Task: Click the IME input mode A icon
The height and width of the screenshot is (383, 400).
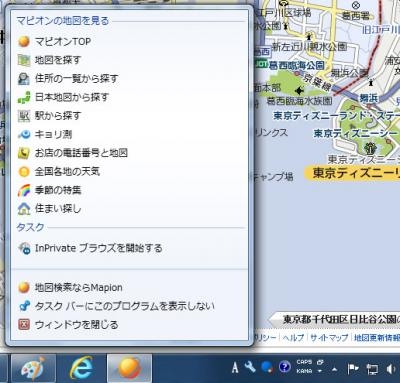Action: tap(235, 368)
